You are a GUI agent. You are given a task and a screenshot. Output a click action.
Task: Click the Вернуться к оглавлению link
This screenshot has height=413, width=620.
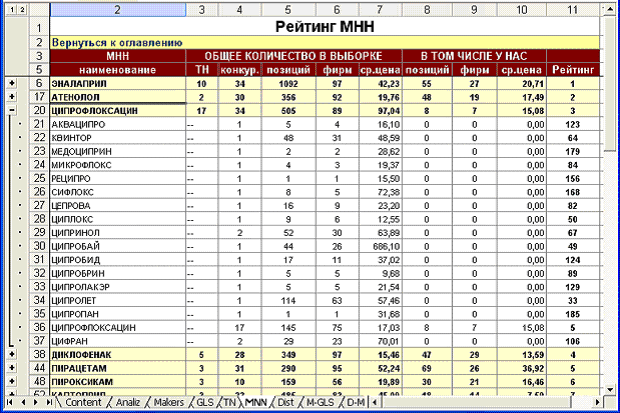117,42
